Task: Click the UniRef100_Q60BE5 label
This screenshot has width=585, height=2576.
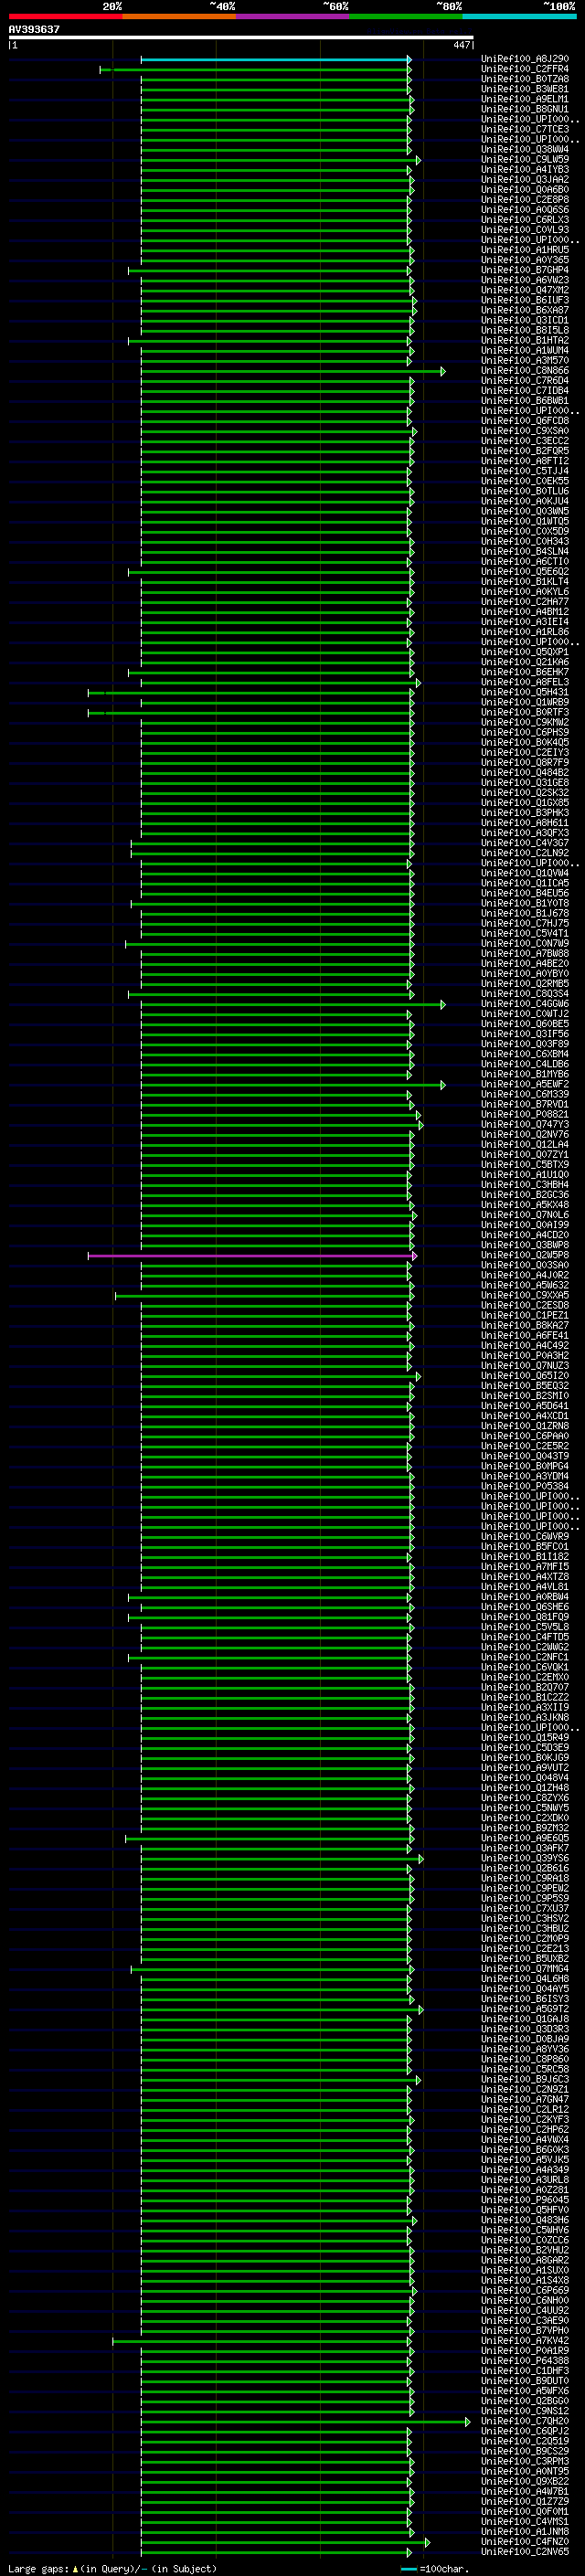Action: [525, 1024]
